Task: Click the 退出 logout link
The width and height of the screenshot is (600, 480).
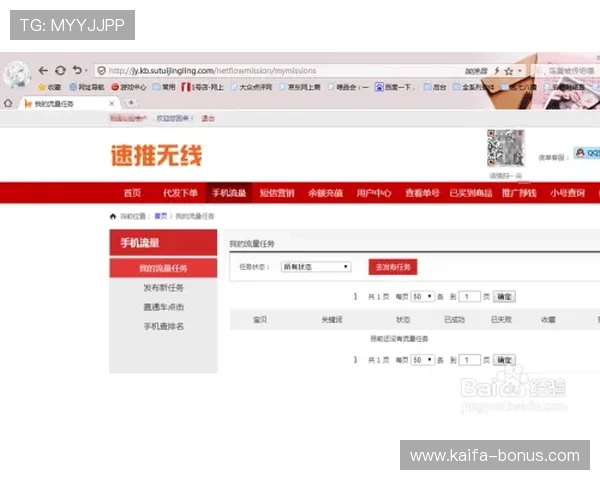Action: coord(208,119)
